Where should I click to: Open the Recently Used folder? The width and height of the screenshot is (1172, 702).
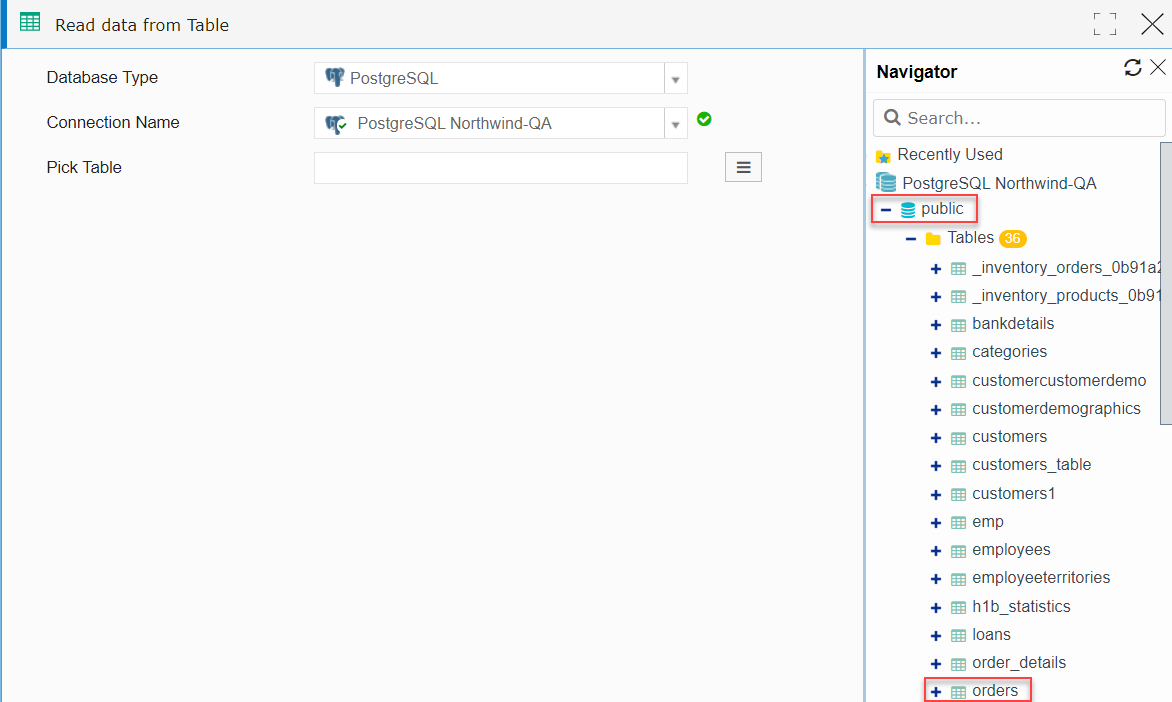coord(950,155)
